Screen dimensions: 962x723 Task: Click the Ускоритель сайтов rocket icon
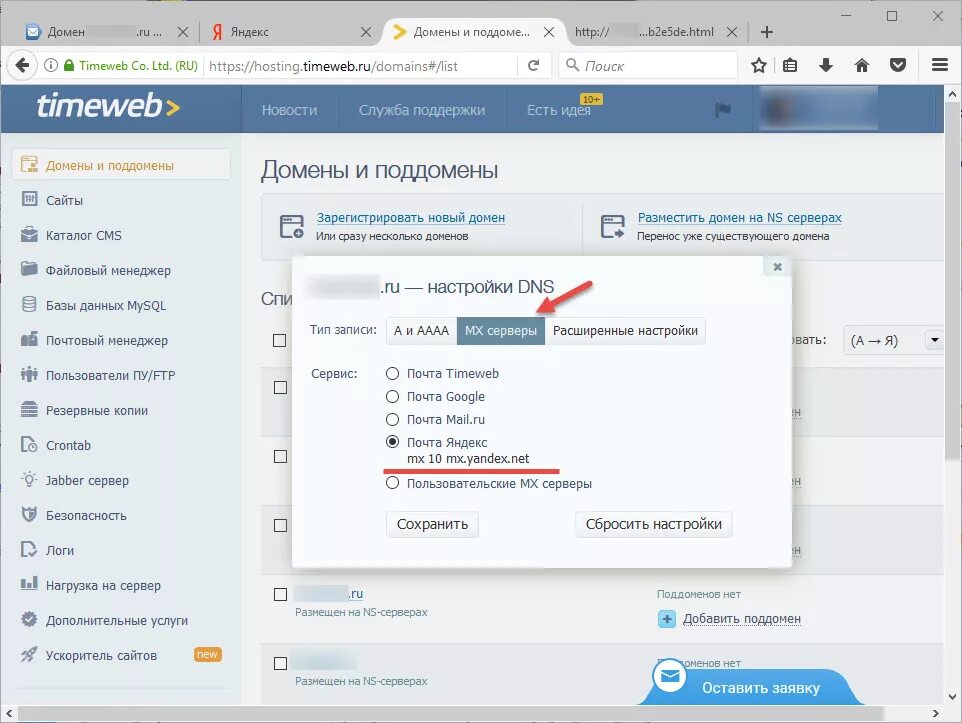tap(29, 654)
